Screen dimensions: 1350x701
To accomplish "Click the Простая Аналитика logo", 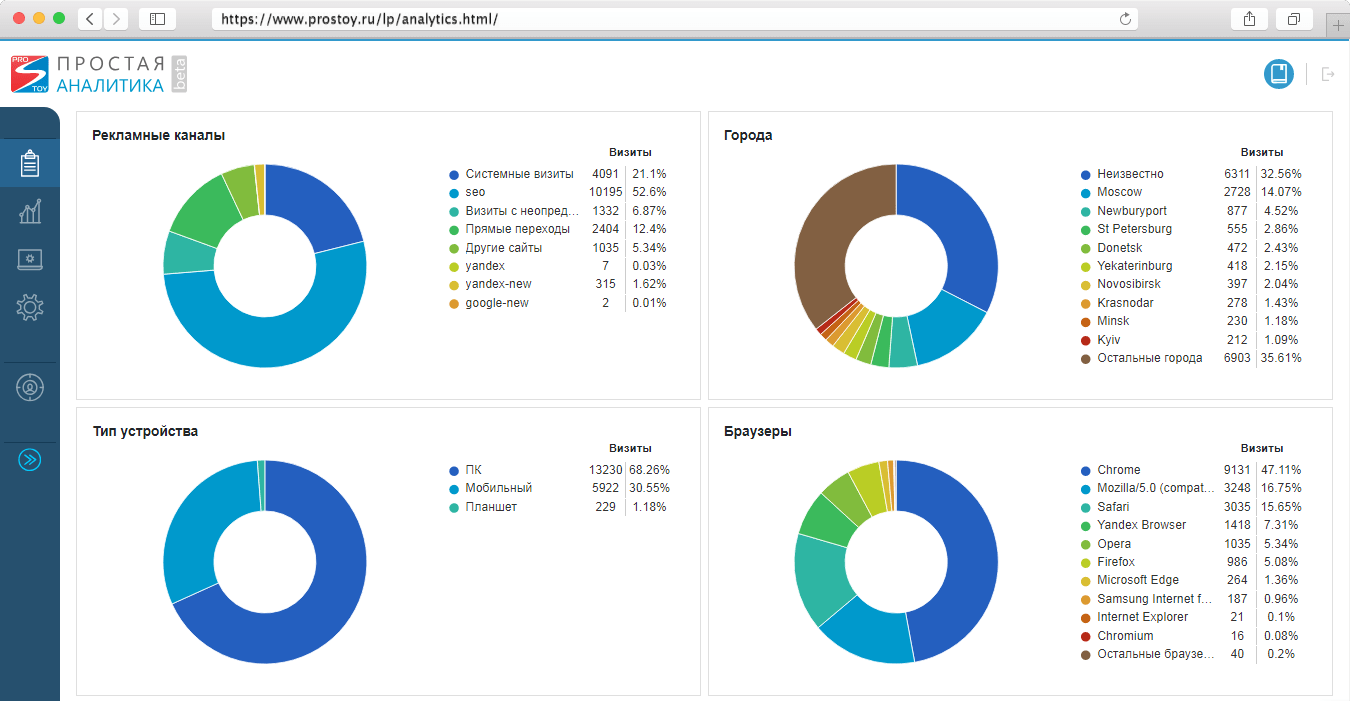I will point(98,75).
